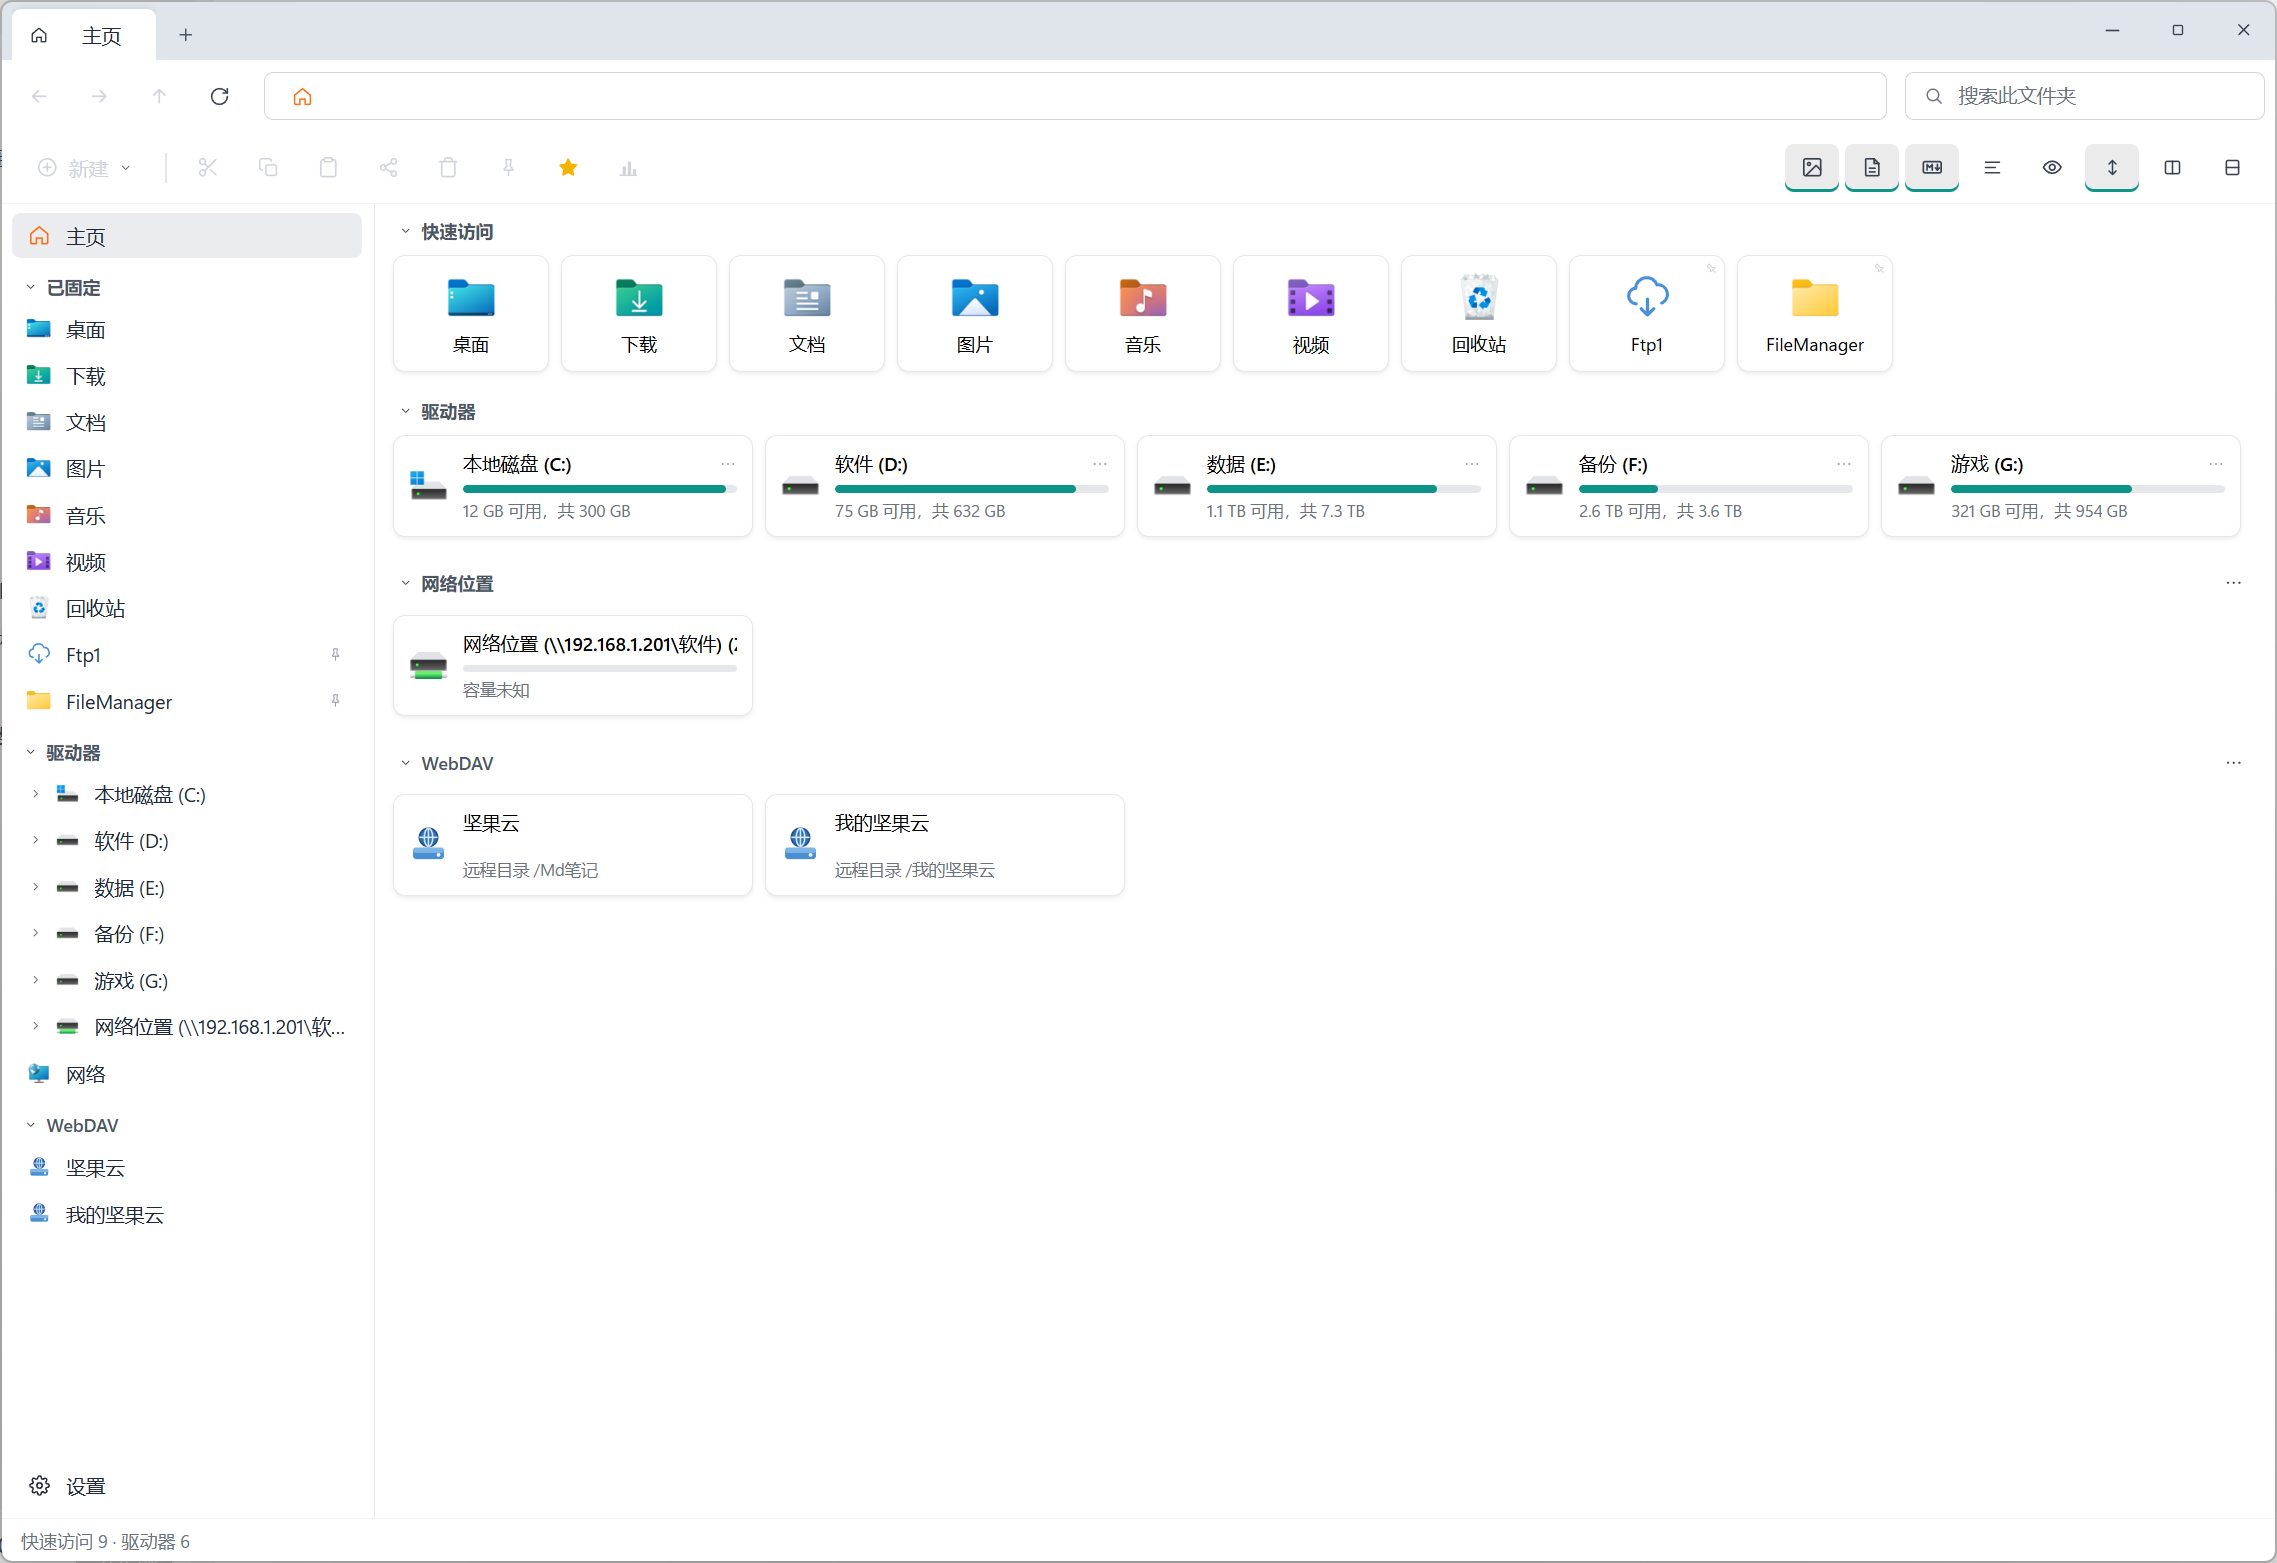2277x1563 pixels.
Task: Toggle the document preview icon
Action: point(1871,167)
